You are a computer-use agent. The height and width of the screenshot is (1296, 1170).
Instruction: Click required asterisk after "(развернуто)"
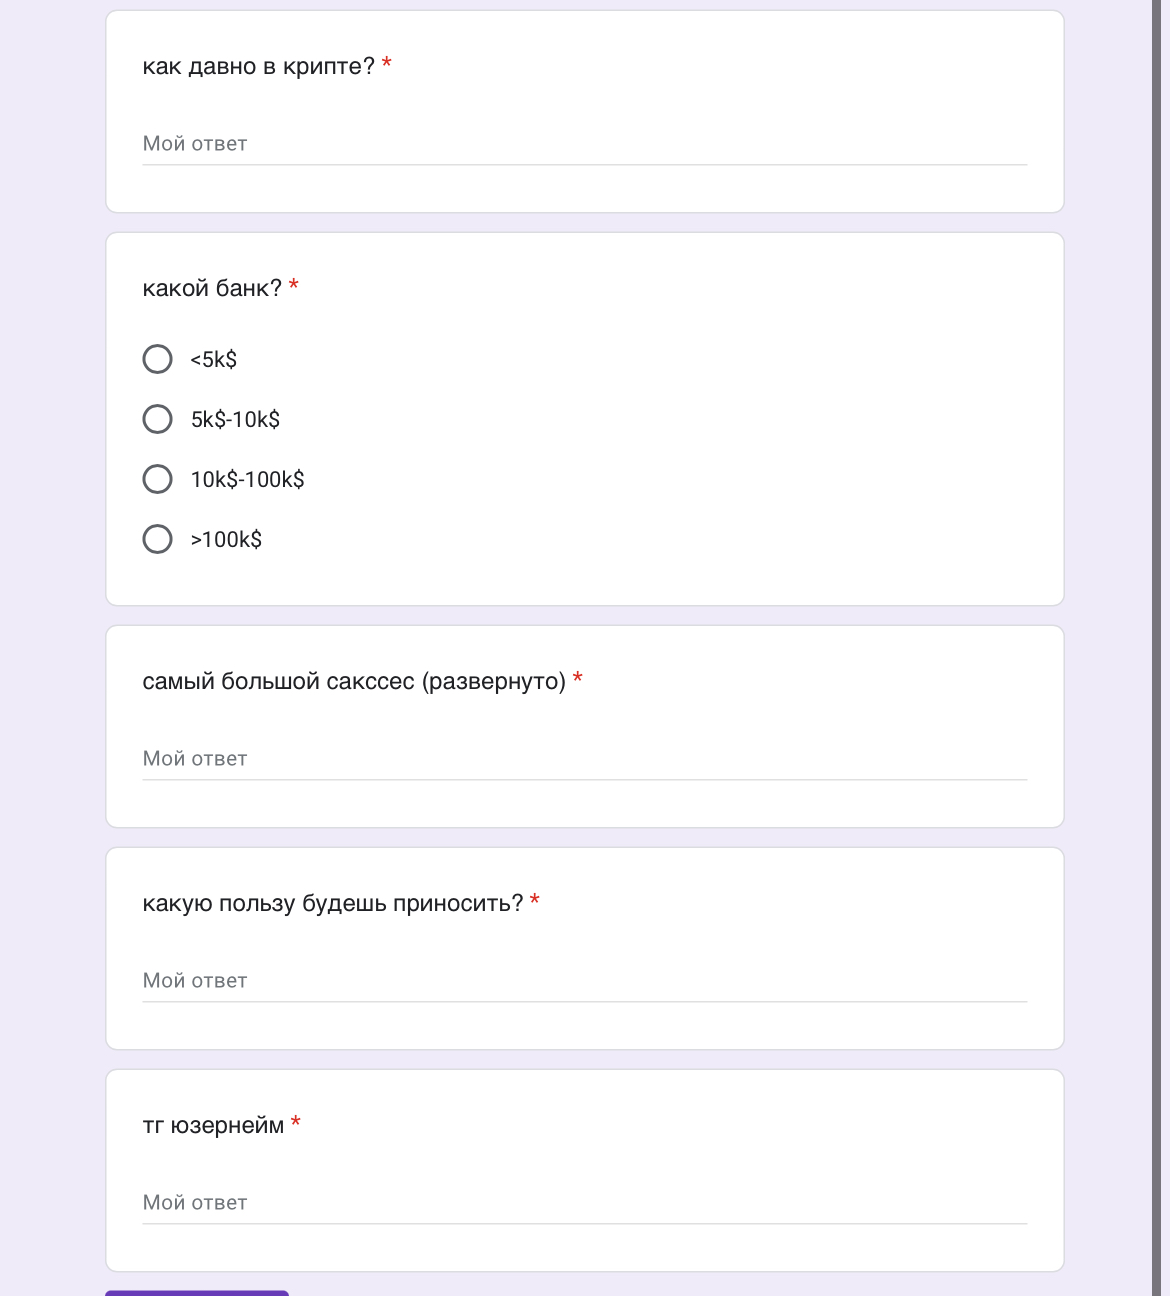578,679
